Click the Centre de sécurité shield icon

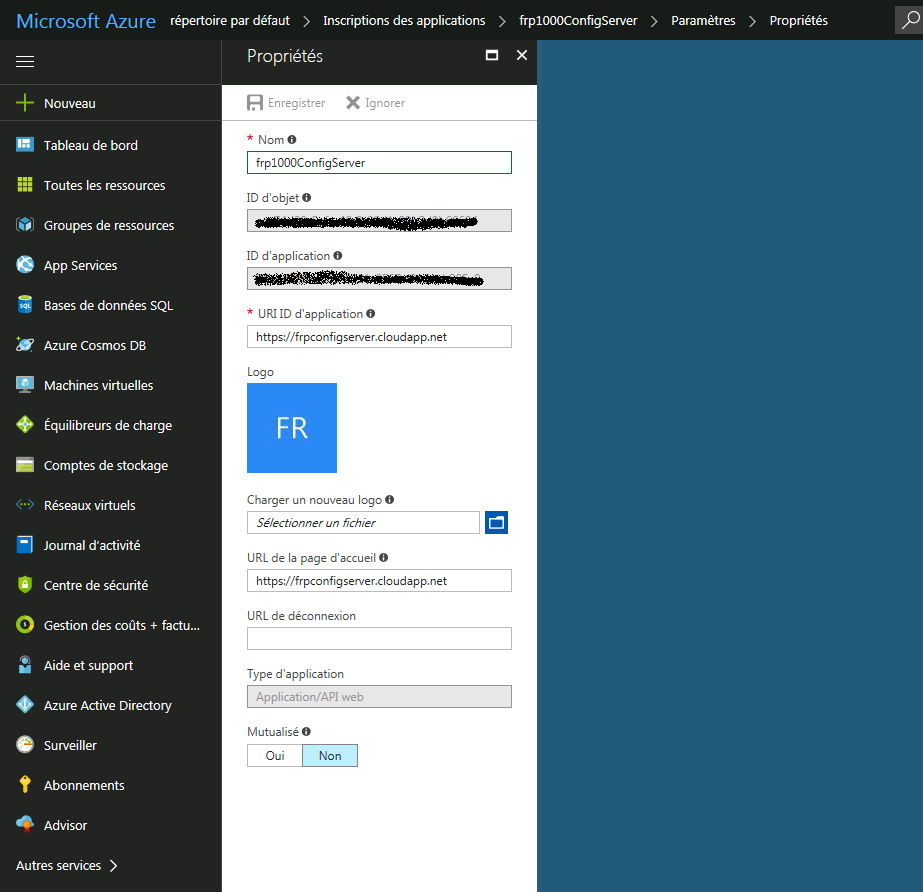25,585
